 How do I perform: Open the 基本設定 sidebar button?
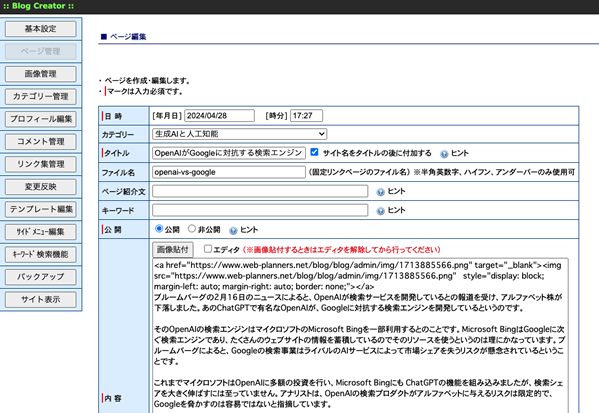[40, 29]
